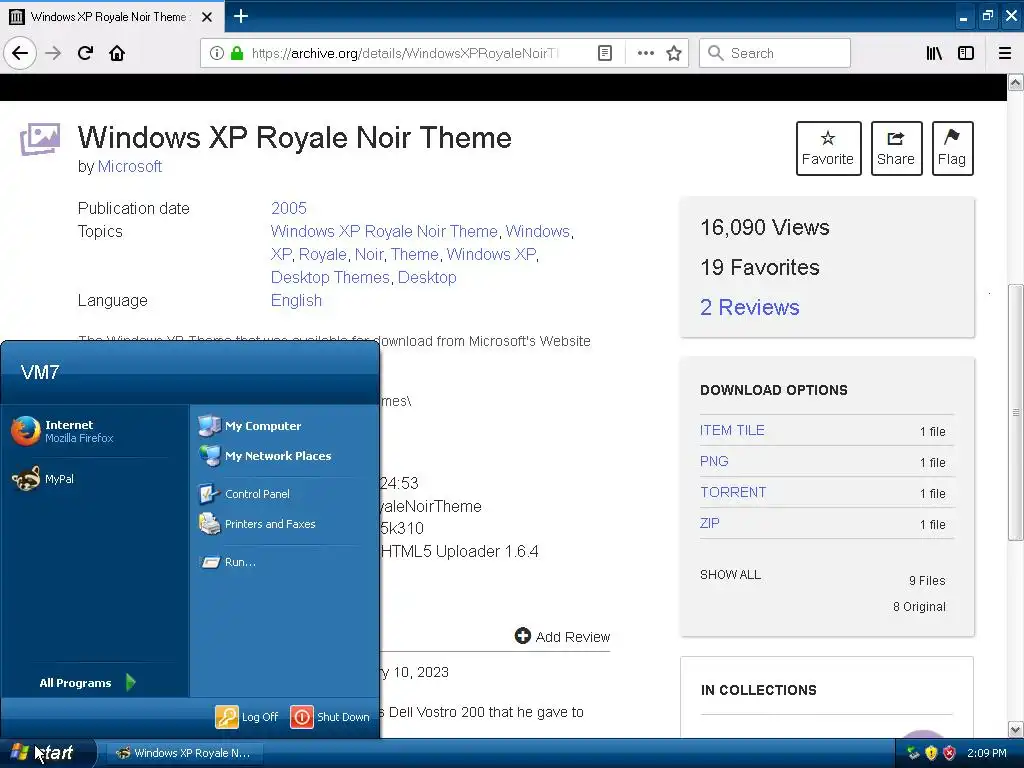1024x768 pixels.
Task: Click the 19 Favorites text
Action: tap(760, 267)
